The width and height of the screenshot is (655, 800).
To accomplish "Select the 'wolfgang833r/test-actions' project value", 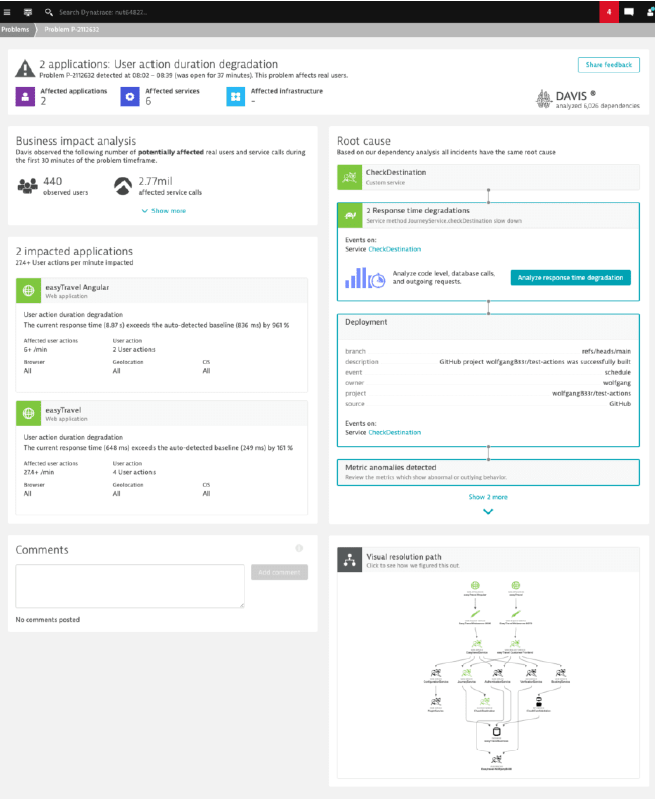I will click(x=591, y=393).
